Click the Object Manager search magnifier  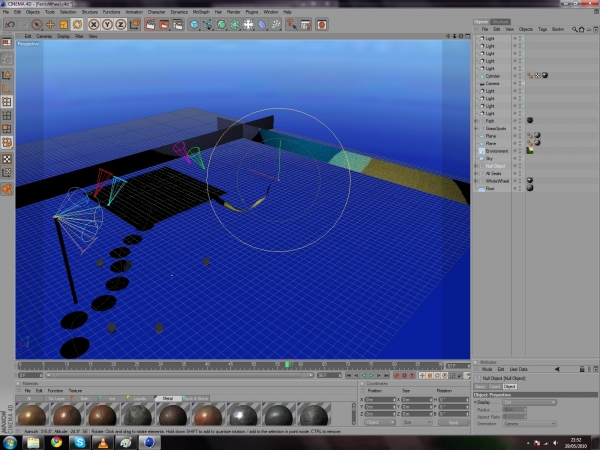coord(574,29)
